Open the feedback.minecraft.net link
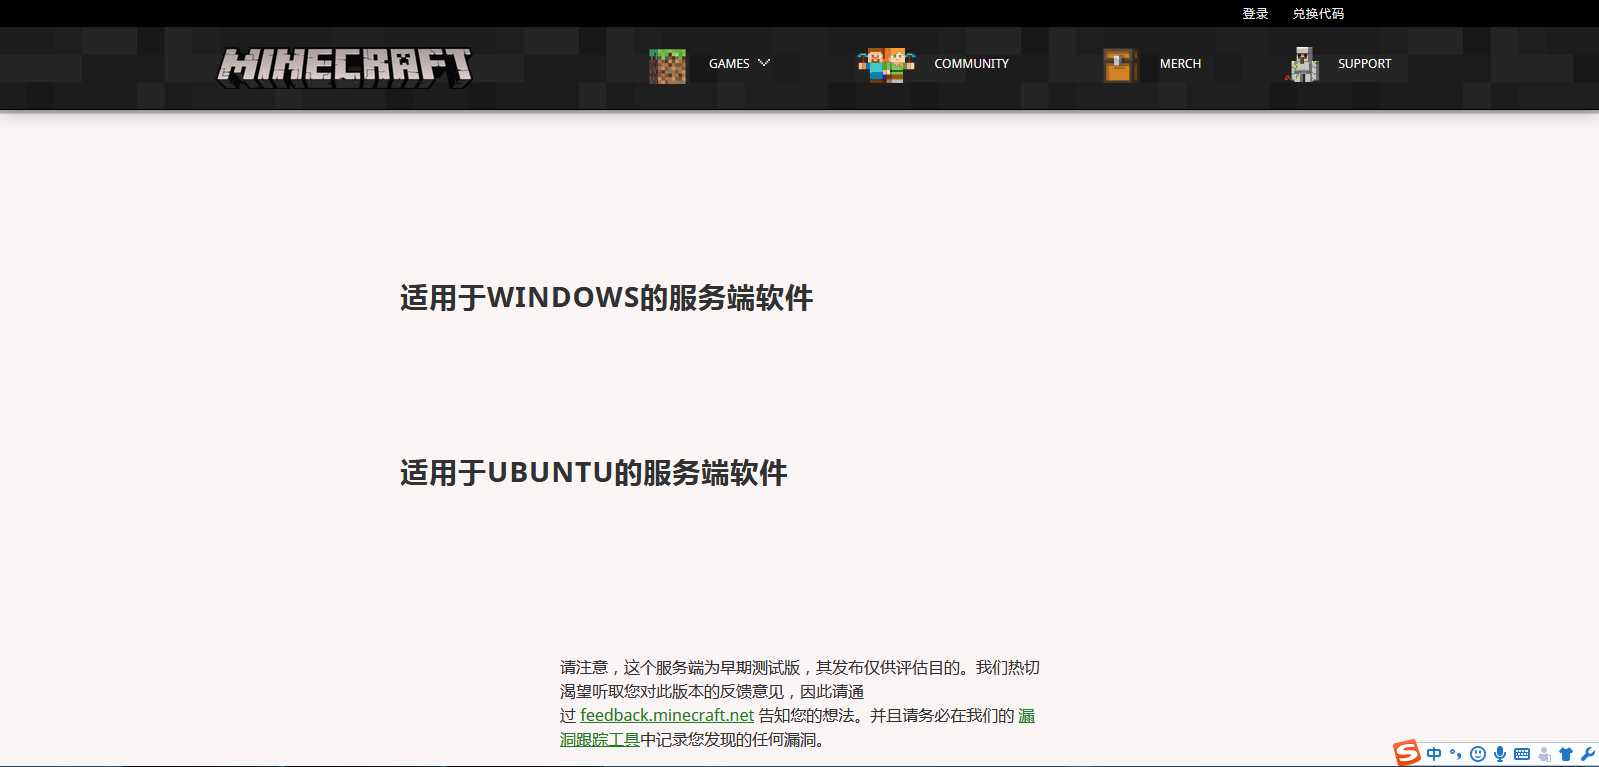The image size is (1599, 767). click(667, 715)
